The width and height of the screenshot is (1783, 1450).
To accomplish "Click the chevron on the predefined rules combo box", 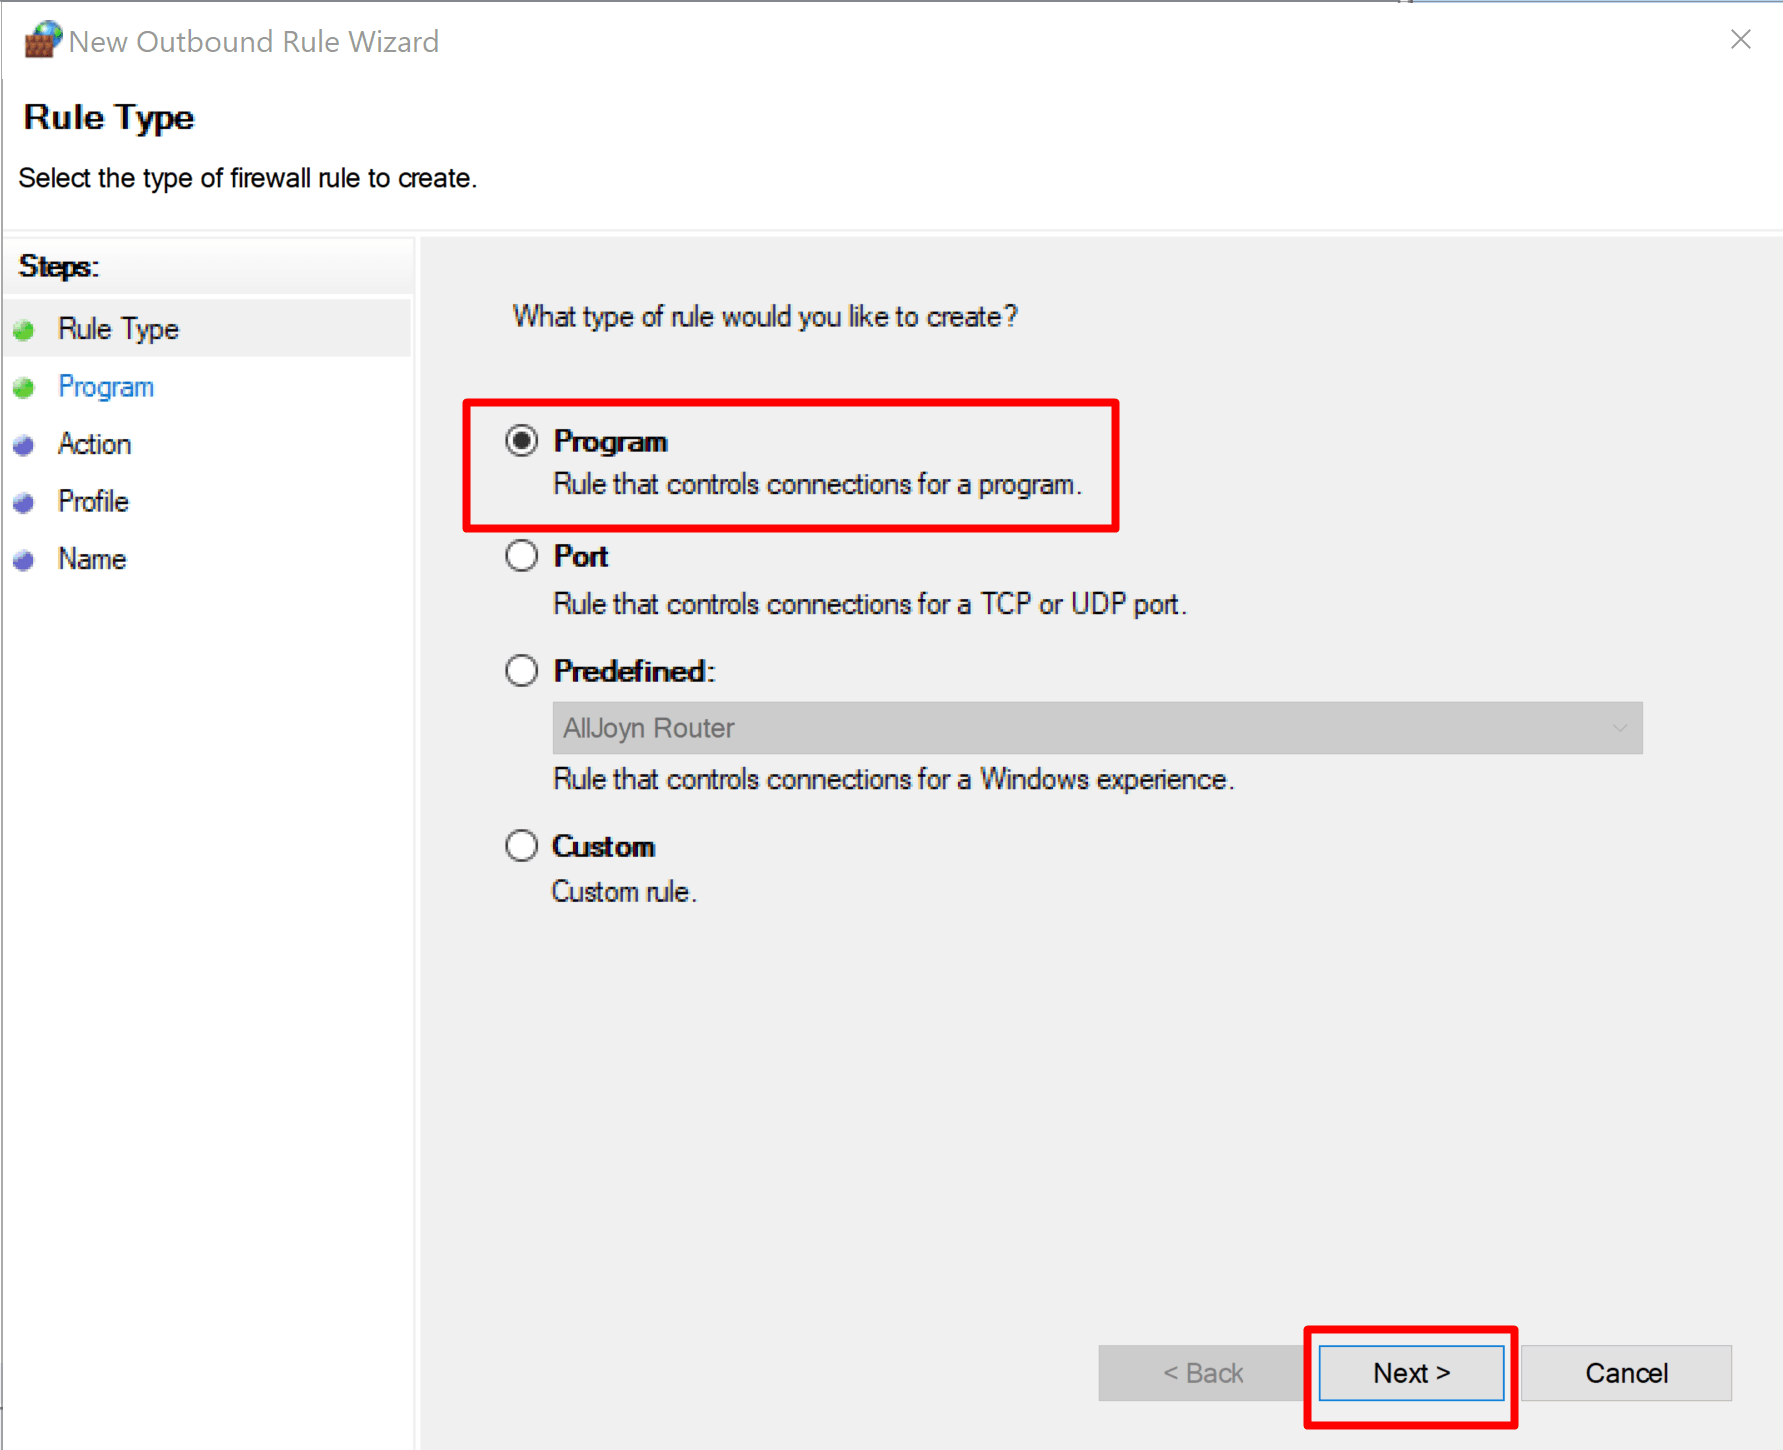I will [1620, 728].
